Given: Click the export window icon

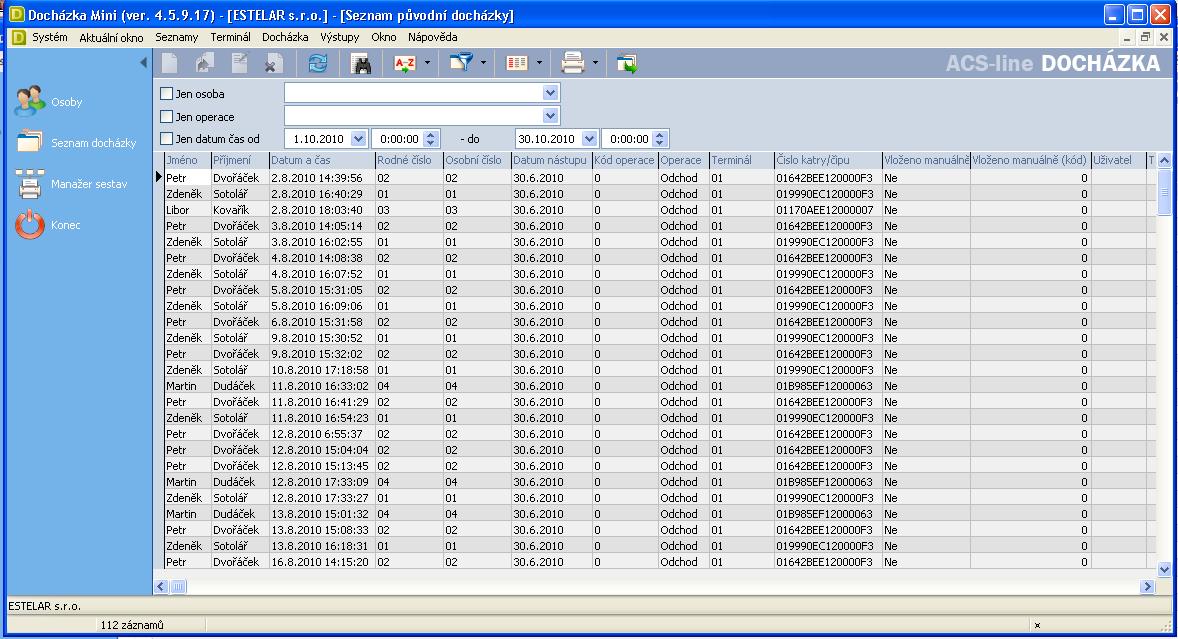Looking at the screenshot, I should click(627, 64).
